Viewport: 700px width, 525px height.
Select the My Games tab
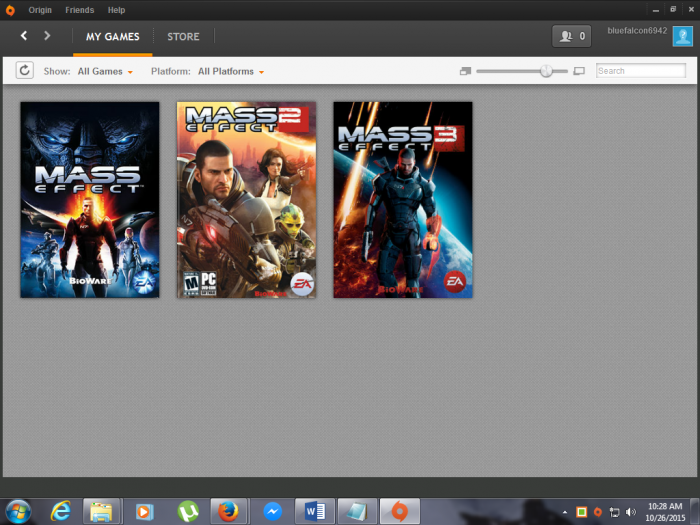[113, 37]
